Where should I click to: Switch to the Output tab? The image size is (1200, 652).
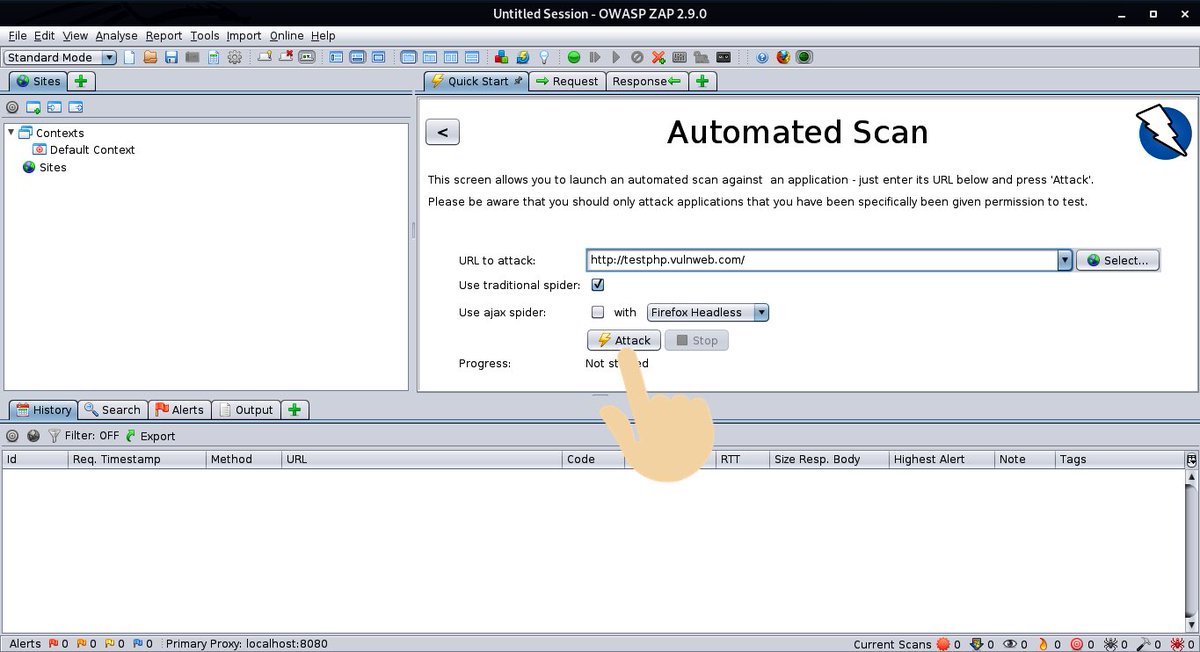245,409
